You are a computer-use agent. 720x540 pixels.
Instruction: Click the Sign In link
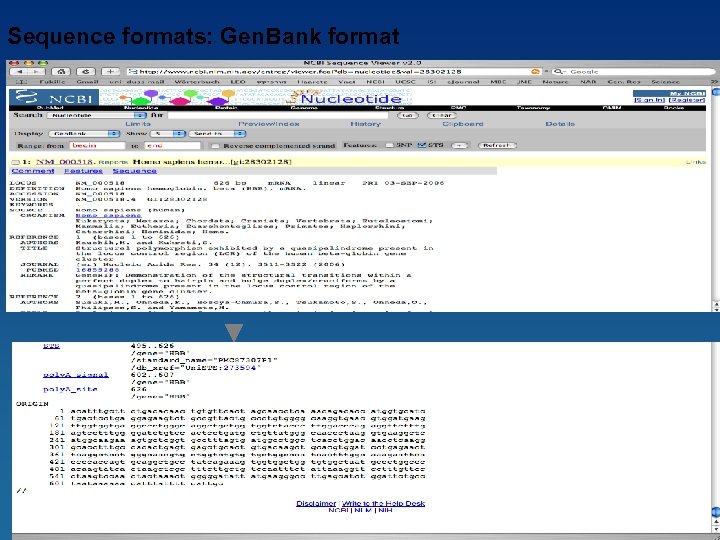coord(649,100)
